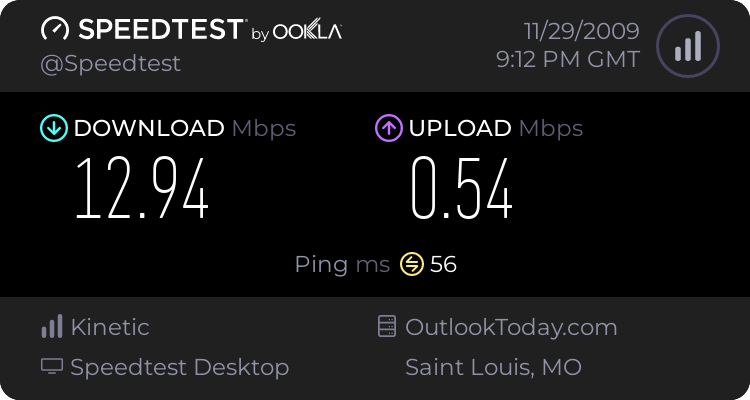This screenshot has height=400, width=750.
Task: Click the Speedtest Desktop label
Action: (x=180, y=367)
